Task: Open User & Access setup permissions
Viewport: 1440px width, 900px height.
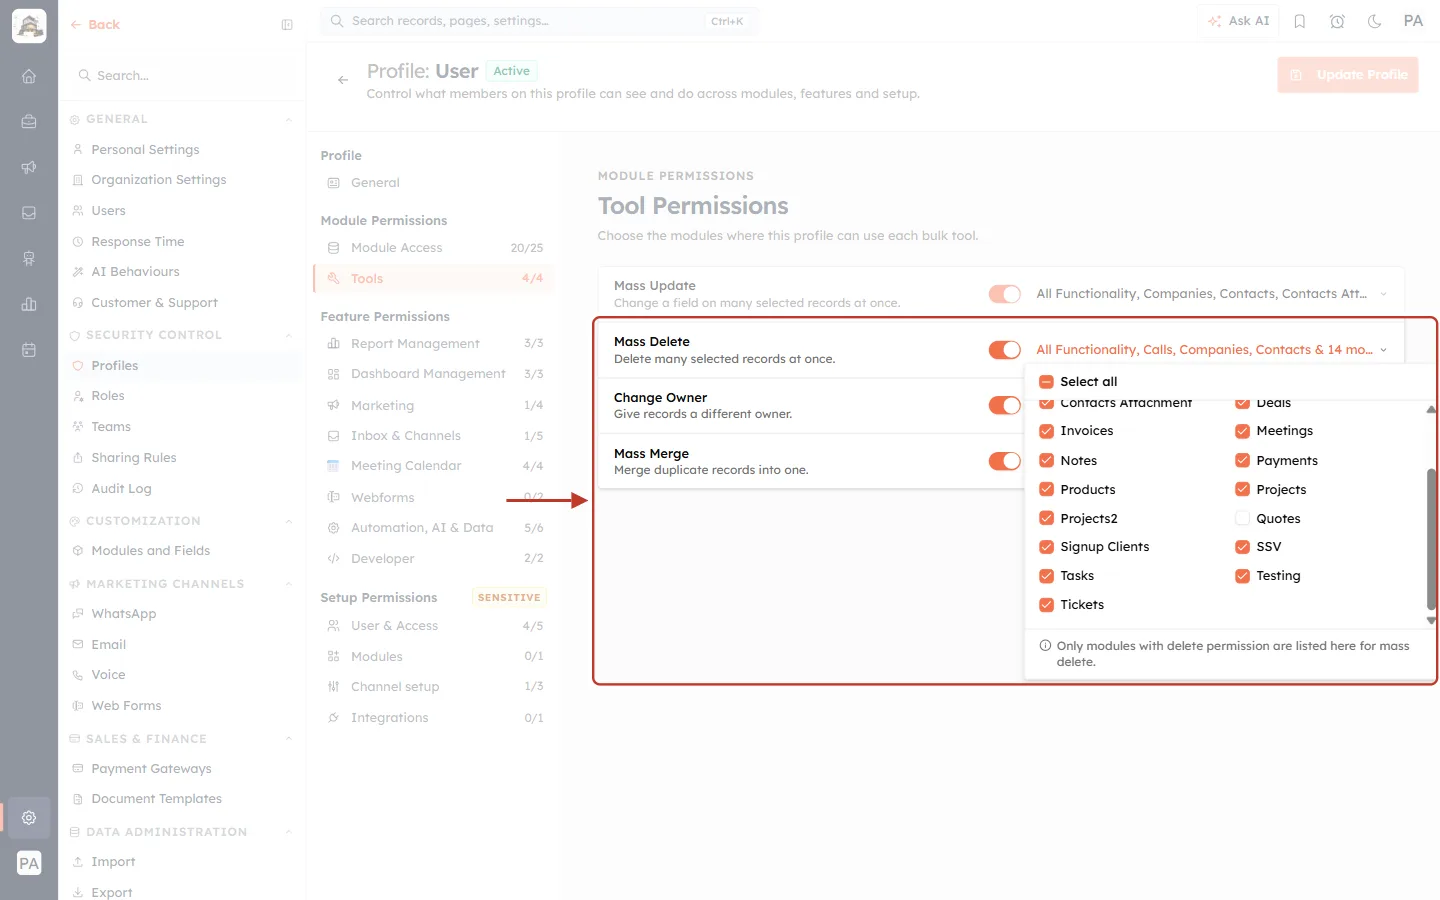Action: point(434,626)
